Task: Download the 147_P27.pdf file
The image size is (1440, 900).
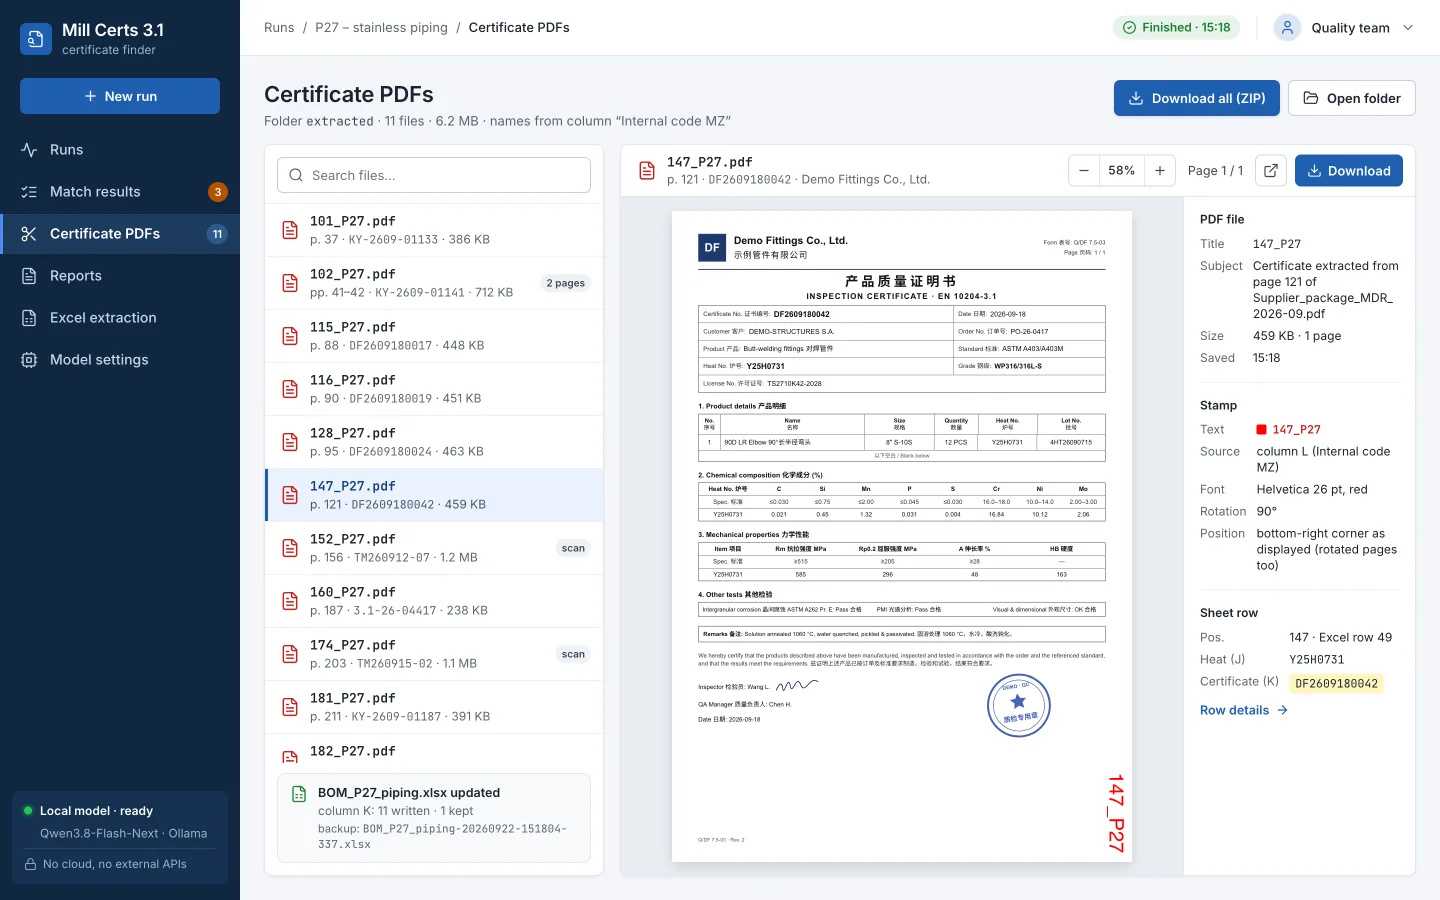Action: point(1348,171)
